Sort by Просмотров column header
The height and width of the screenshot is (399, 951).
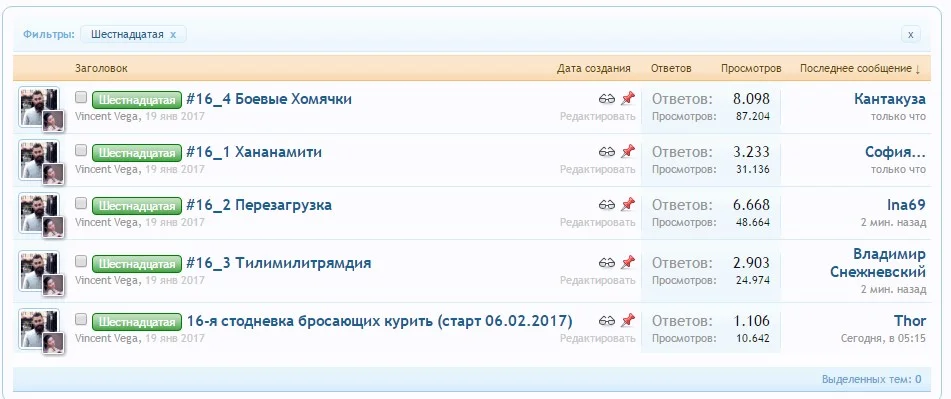point(751,69)
